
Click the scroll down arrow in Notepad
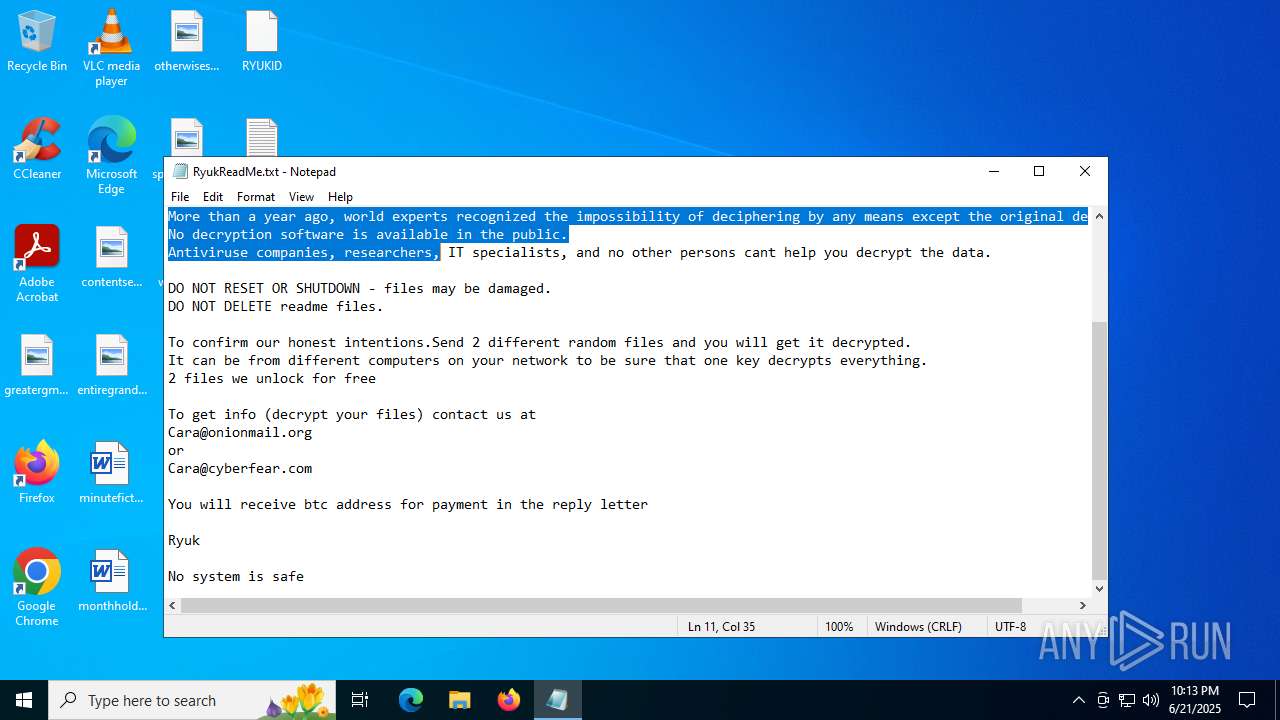(1099, 589)
